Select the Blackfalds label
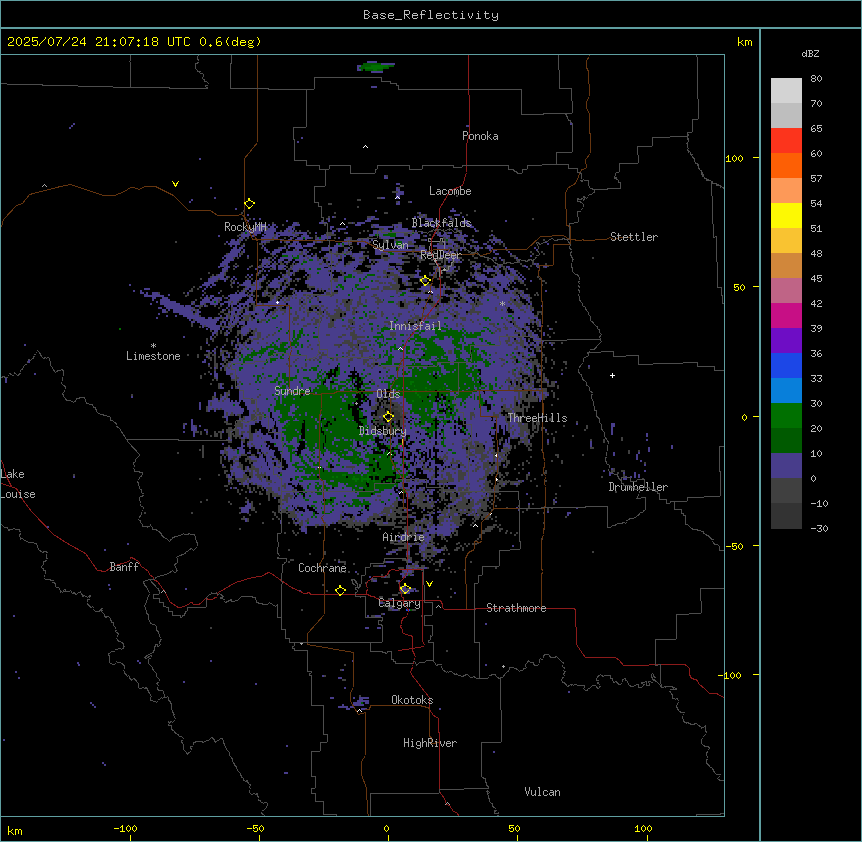The image size is (862, 842). (441, 223)
